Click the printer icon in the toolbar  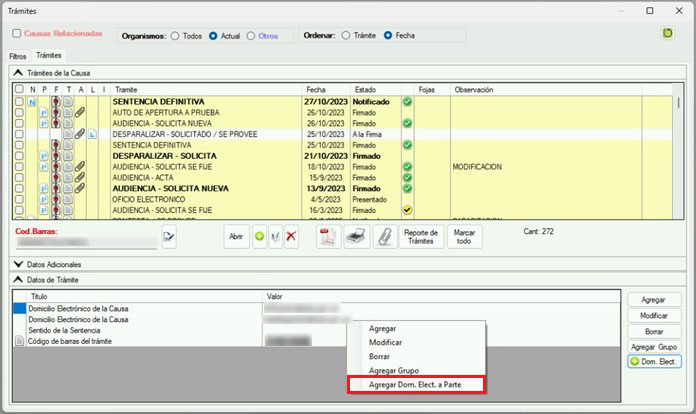(x=353, y=237)
